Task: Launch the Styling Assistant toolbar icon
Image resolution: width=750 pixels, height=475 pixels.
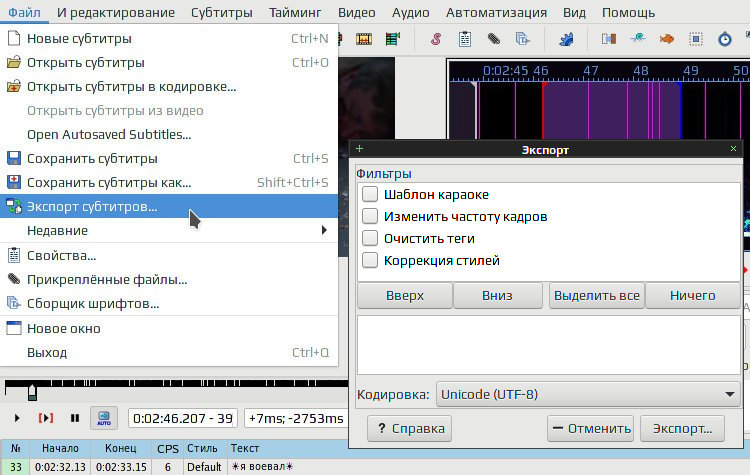Action: point(638,39)
